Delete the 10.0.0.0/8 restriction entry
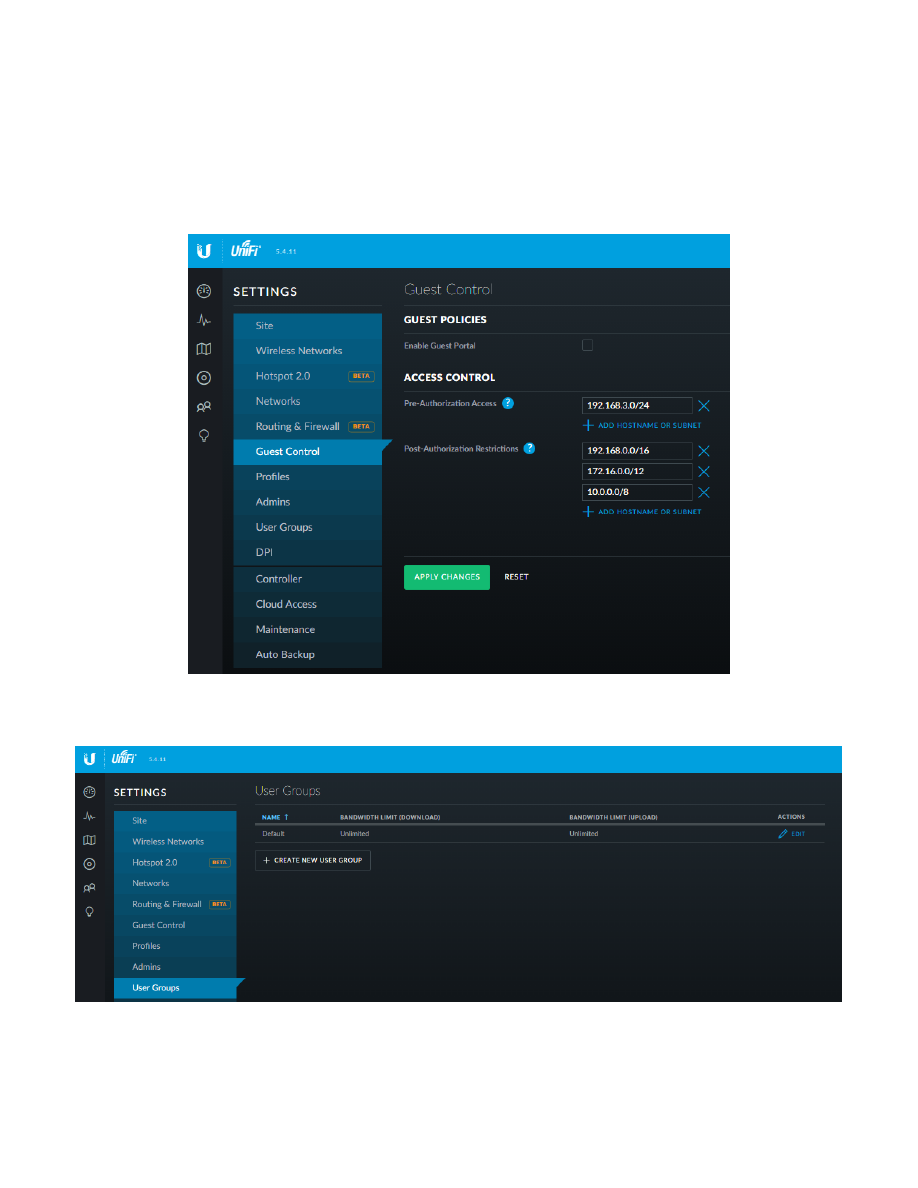Screen dimensions: 918x1188 (x=703, y=493)
